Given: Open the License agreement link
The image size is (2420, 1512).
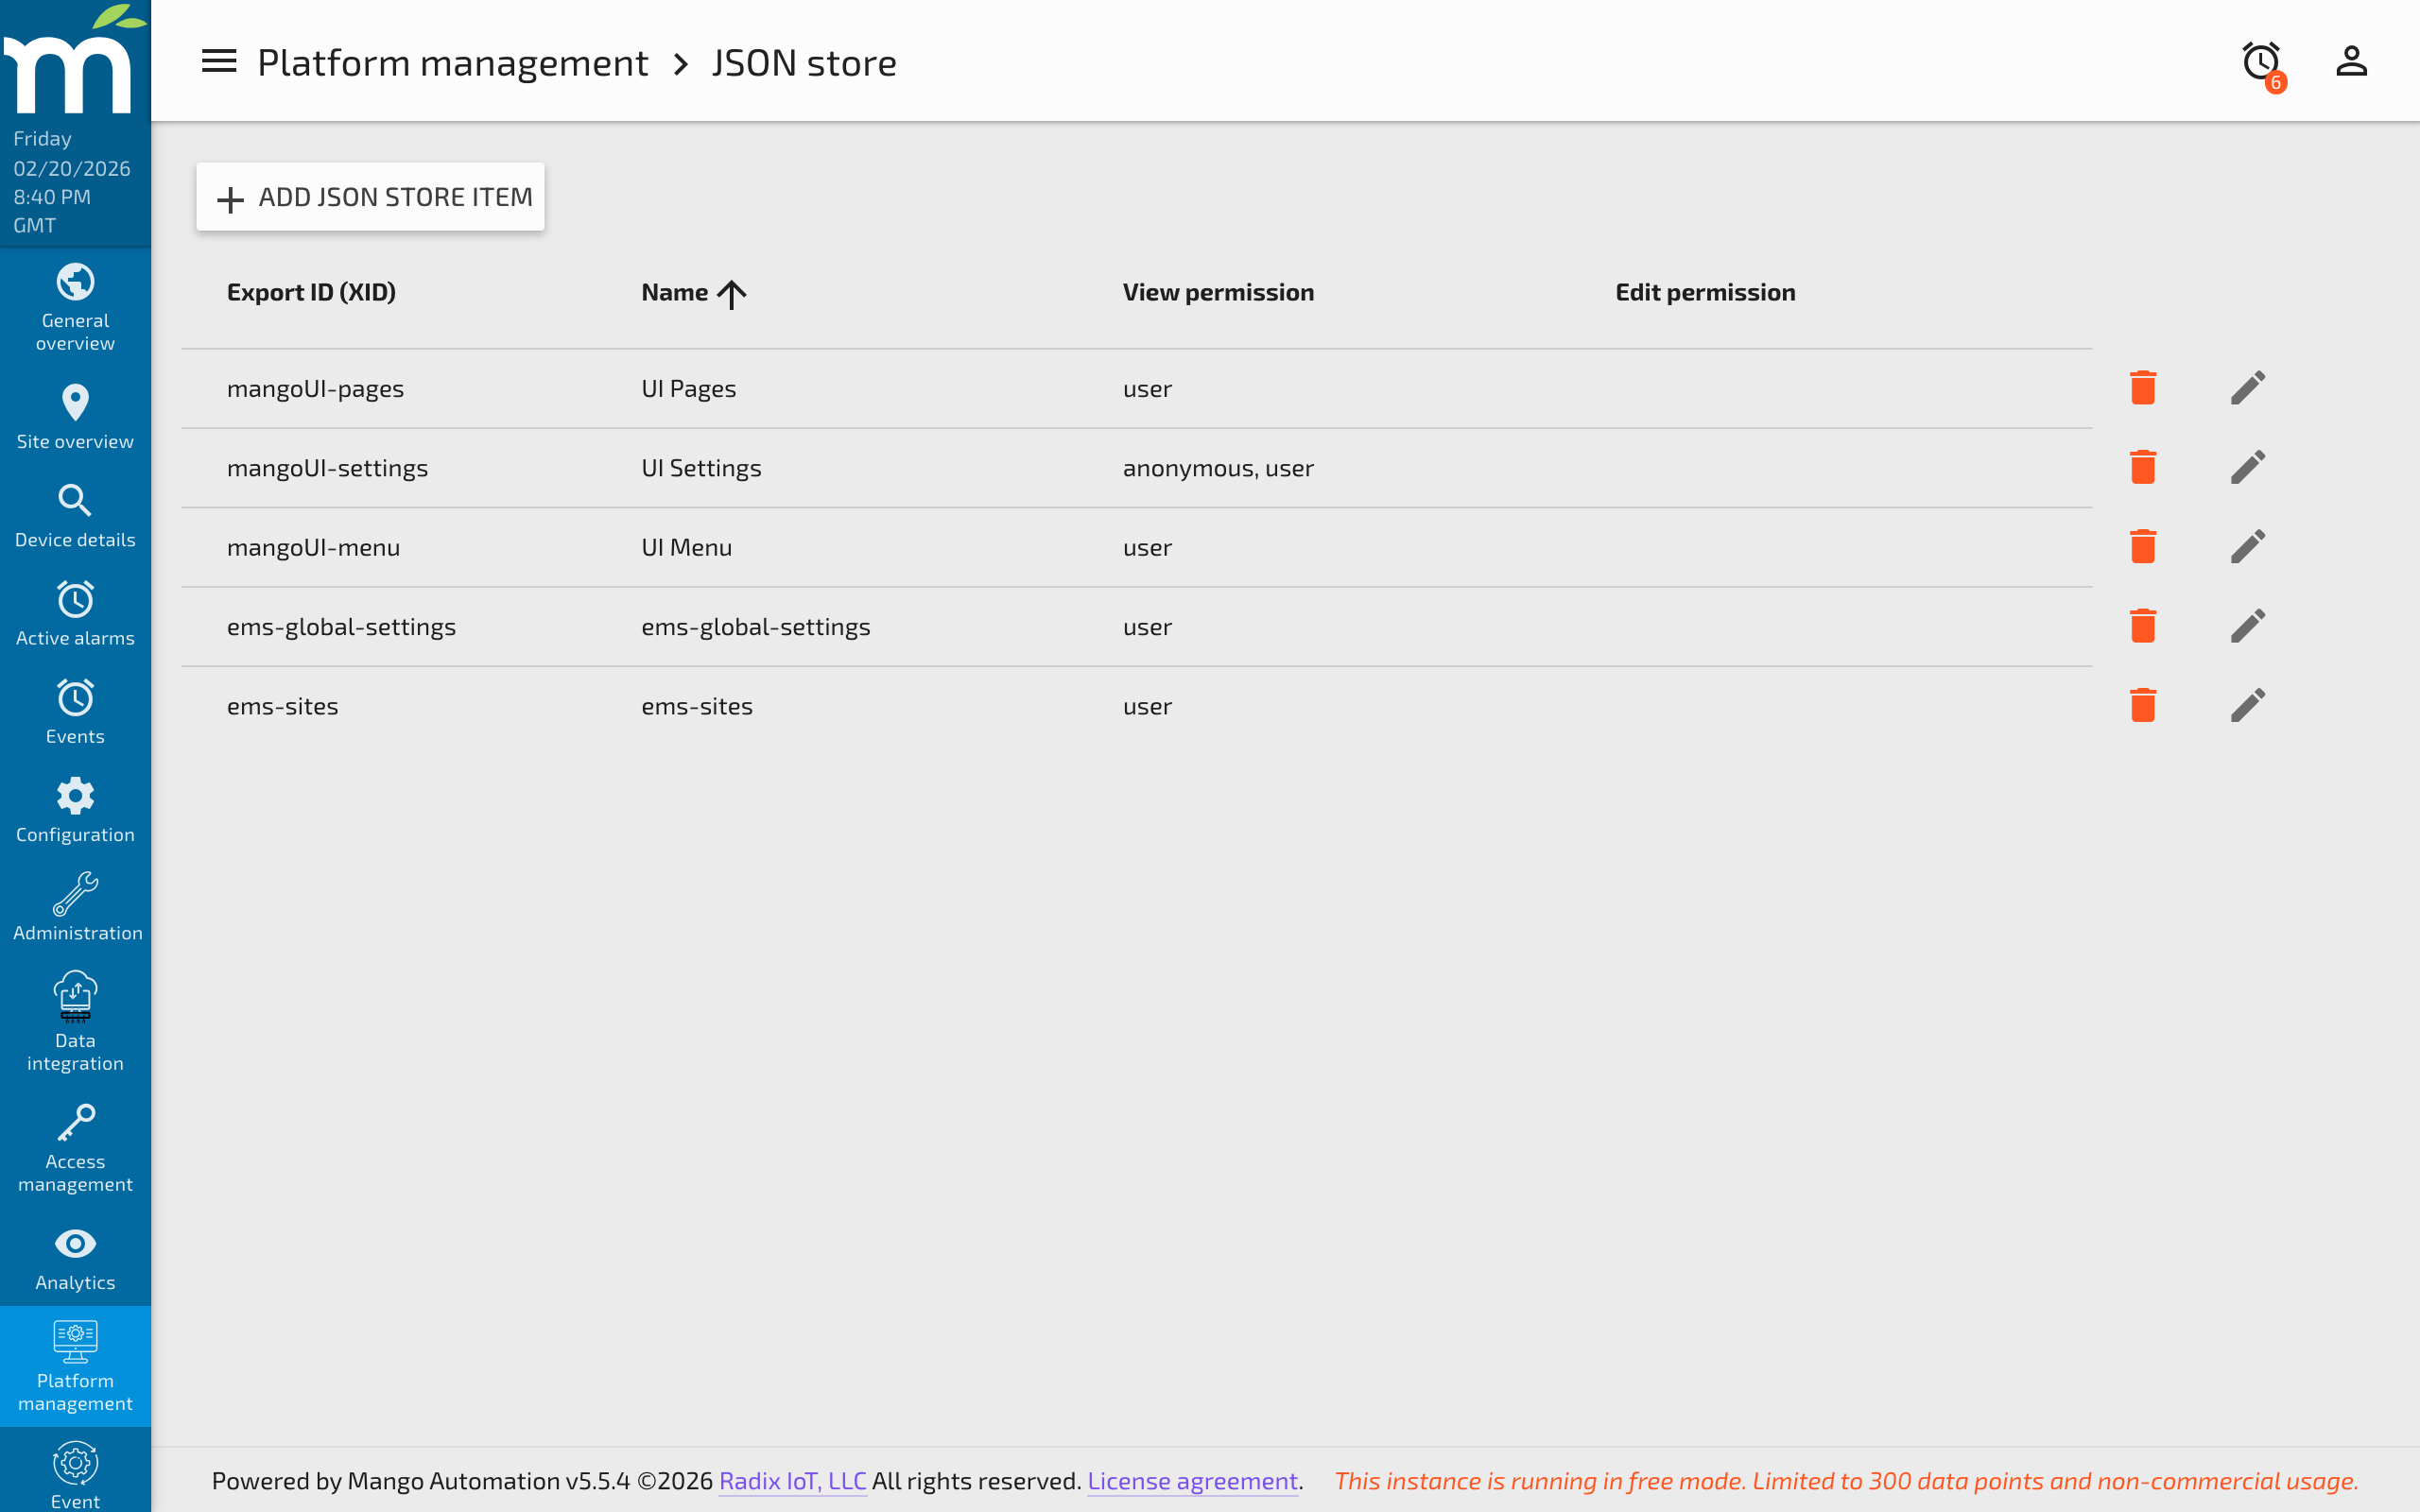Looking at the screenshot, I should point(1192,1481).
